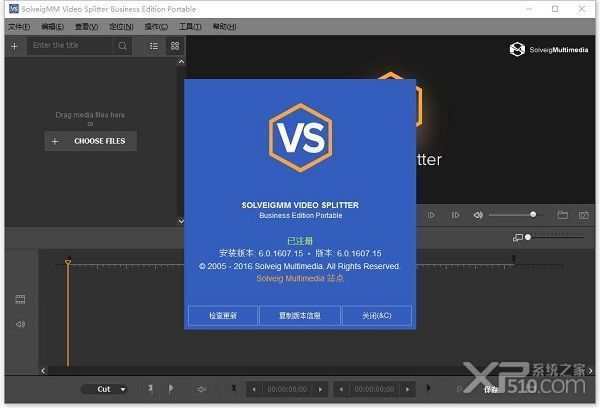Click timeline scroll right arrow
600x408 pixels.
tap(590, 370)
